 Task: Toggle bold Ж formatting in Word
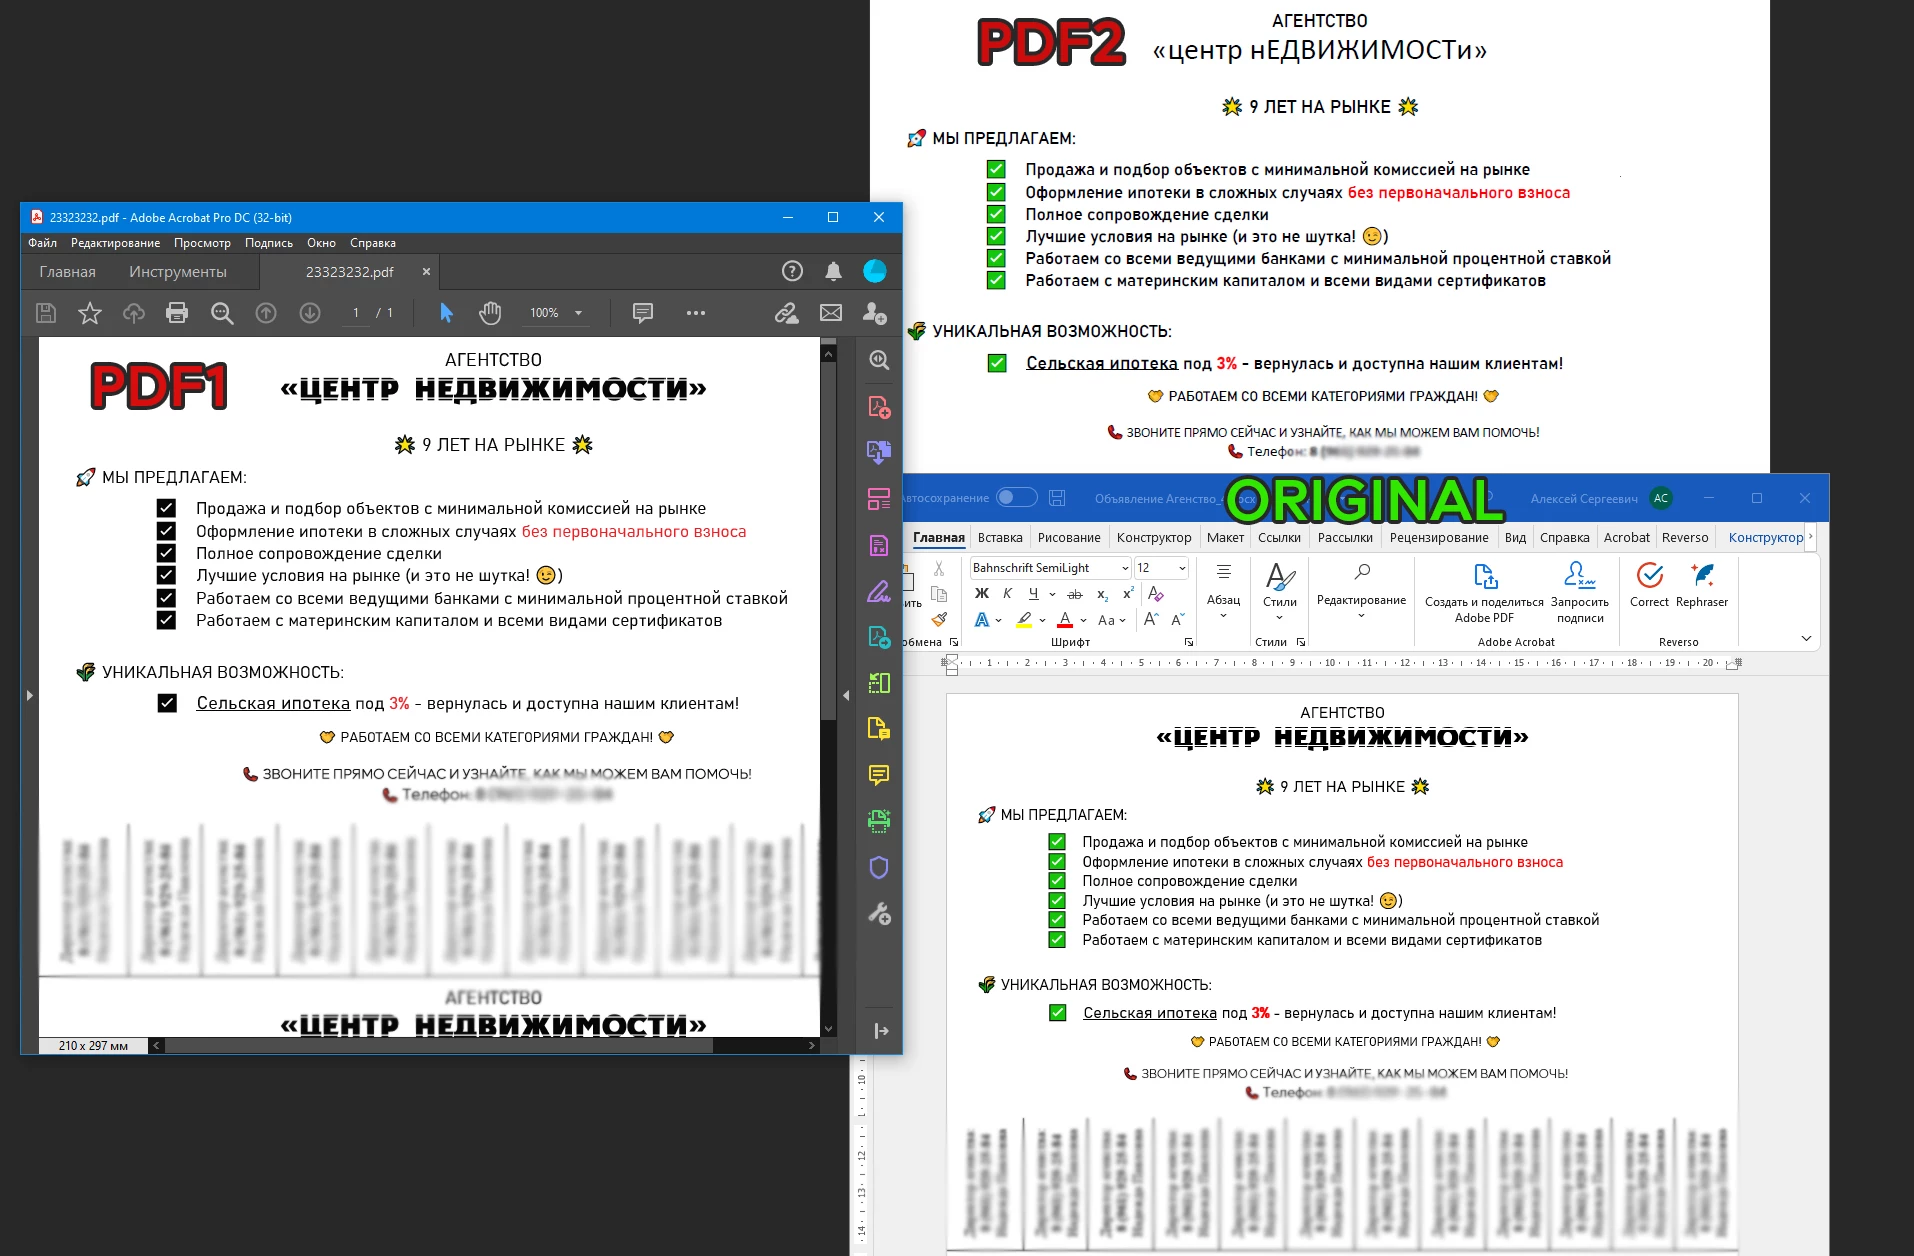point(982,594)
